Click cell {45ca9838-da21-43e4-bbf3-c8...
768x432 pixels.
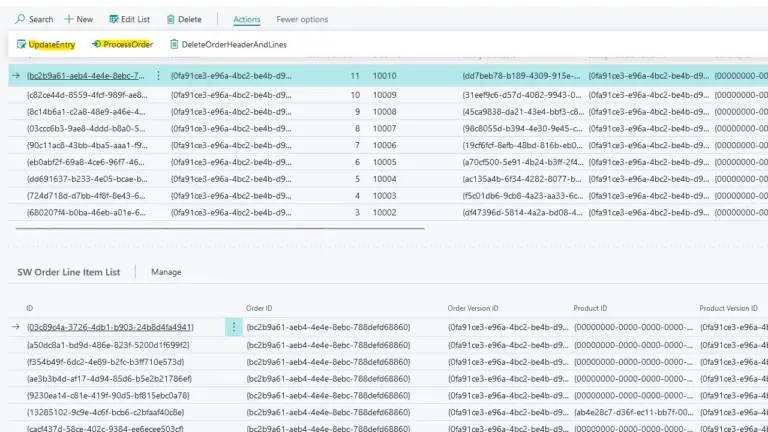point(523,112)
